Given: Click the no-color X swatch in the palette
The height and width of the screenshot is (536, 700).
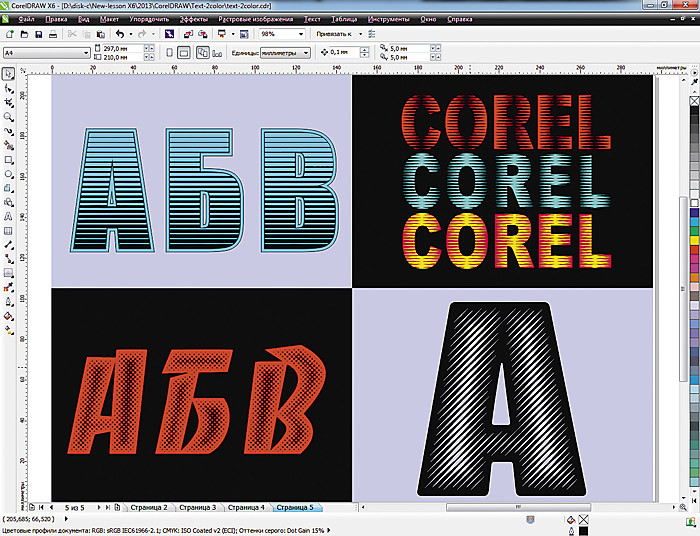Looking at the screenshot, I should coord(694,101).
